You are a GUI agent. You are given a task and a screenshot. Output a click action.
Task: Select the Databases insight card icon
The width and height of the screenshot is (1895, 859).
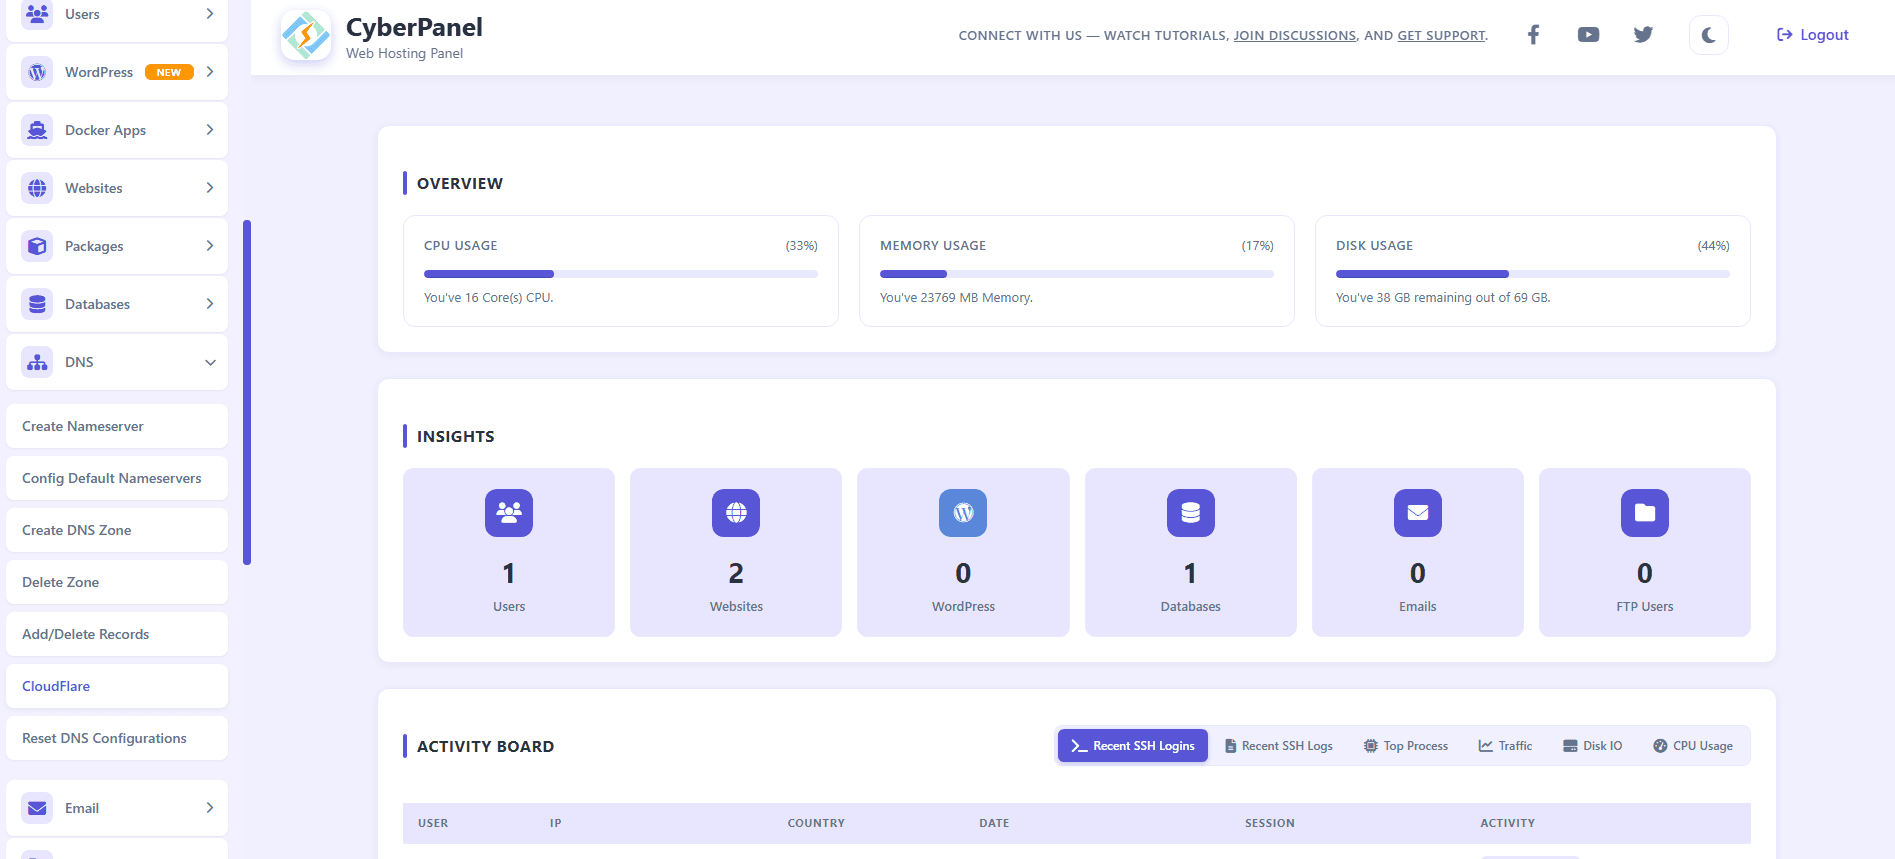[1190, 513]
